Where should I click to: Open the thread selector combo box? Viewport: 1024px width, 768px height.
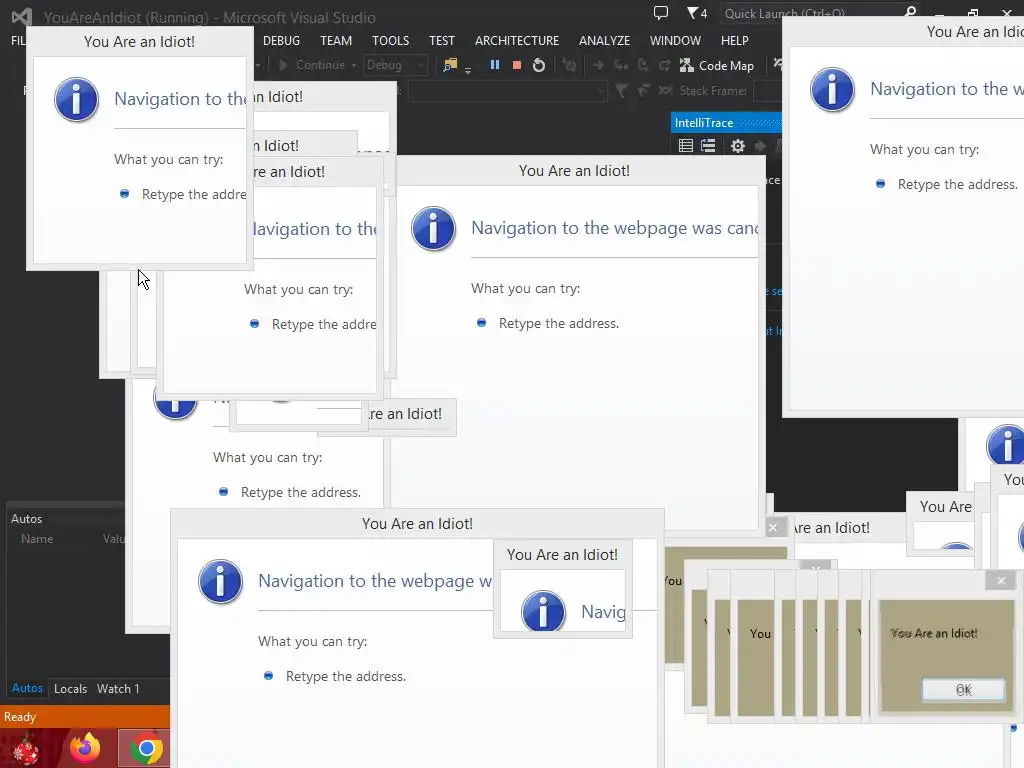tap(507, 91)
